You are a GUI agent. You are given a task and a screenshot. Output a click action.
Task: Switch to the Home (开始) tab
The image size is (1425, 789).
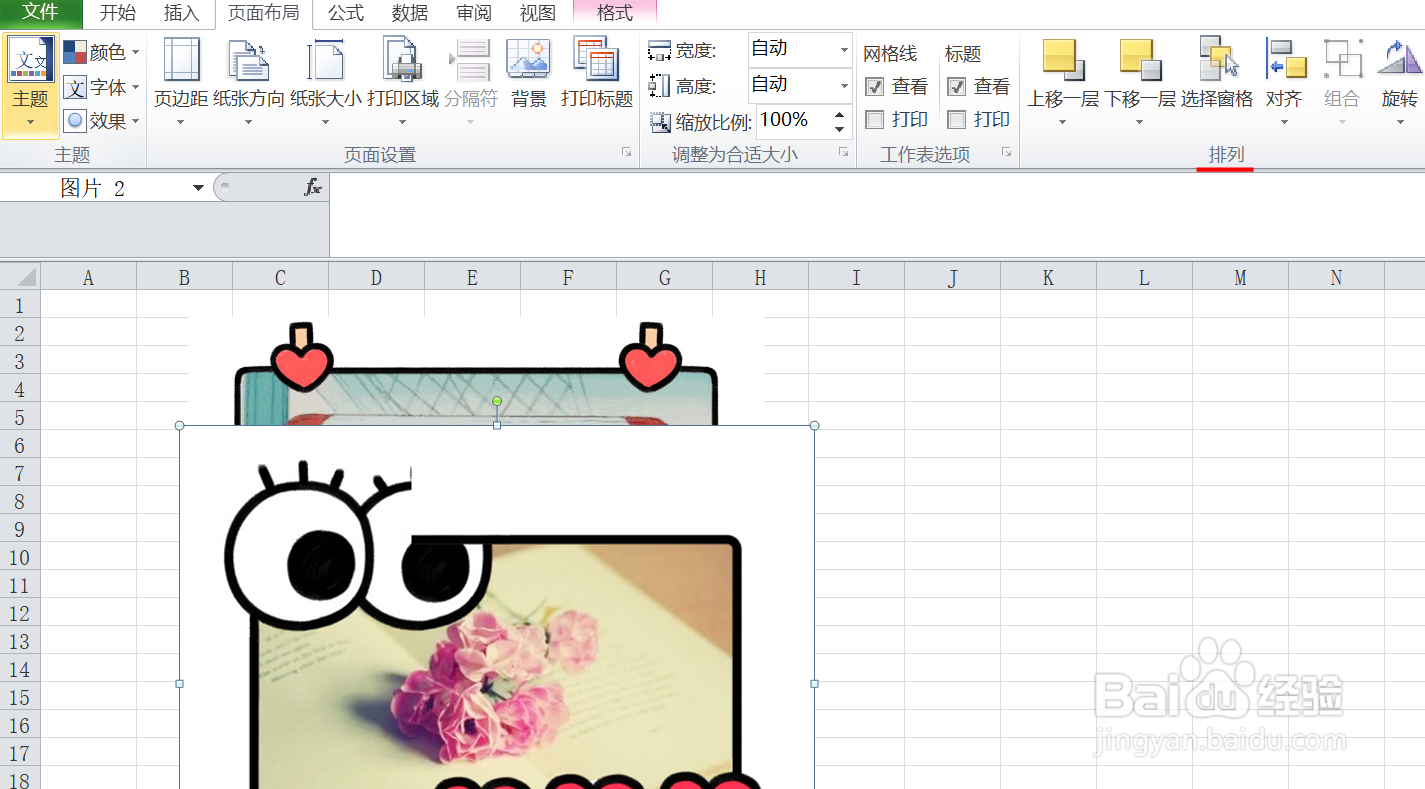(x=118, y=14)
